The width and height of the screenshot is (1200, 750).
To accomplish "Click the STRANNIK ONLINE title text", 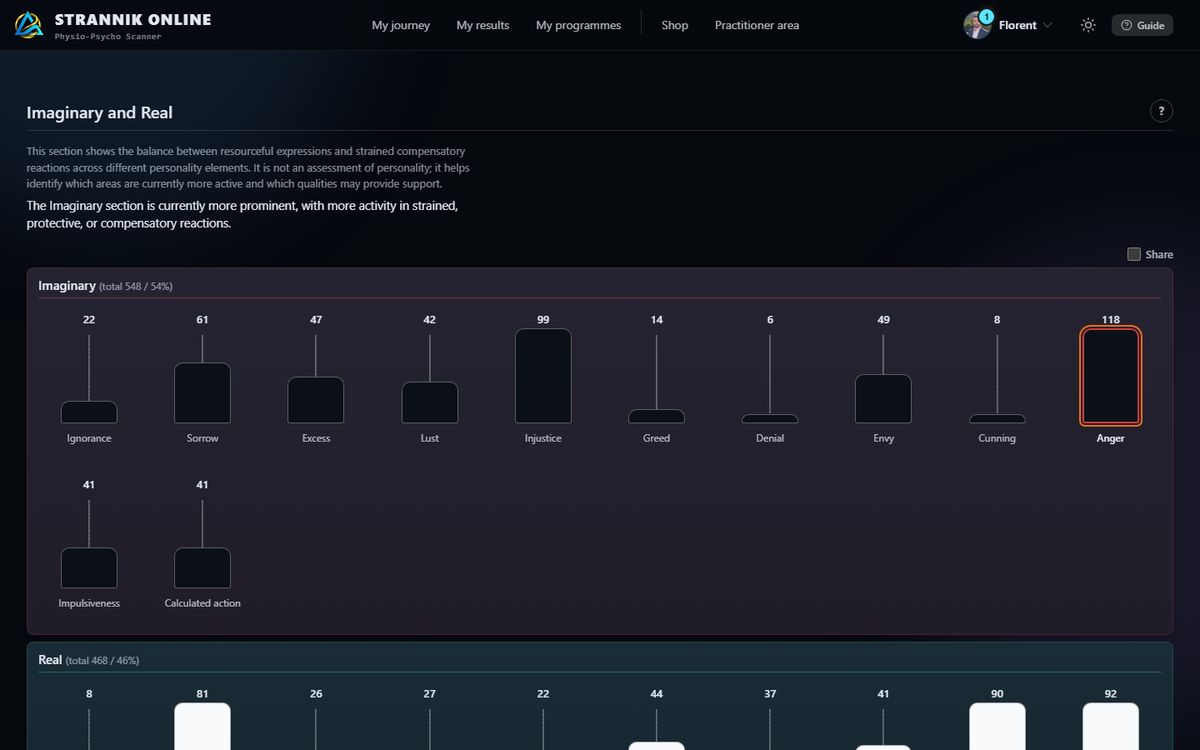I will click(x=133, y=19).
